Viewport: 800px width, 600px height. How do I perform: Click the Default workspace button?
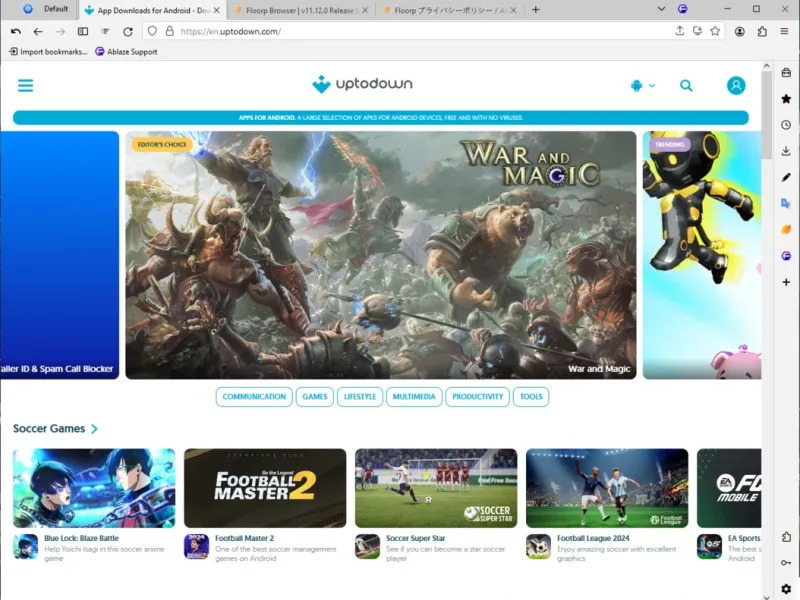click(x=46, y=9)
